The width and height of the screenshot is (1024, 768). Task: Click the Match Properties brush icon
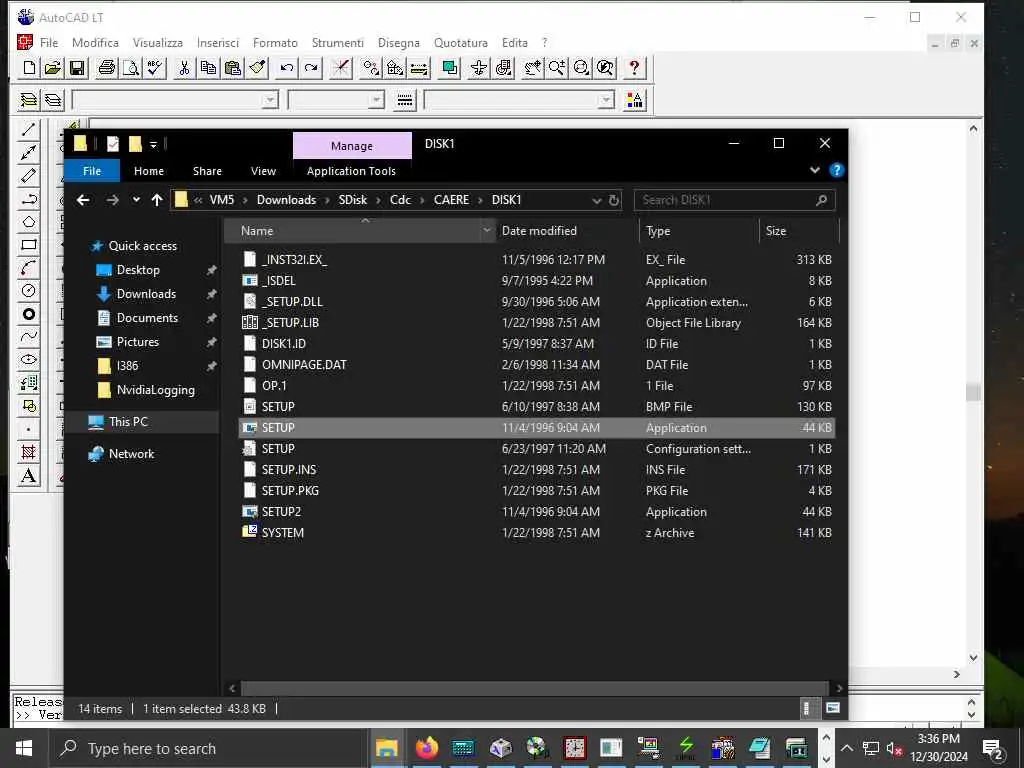tap(257, 68)
